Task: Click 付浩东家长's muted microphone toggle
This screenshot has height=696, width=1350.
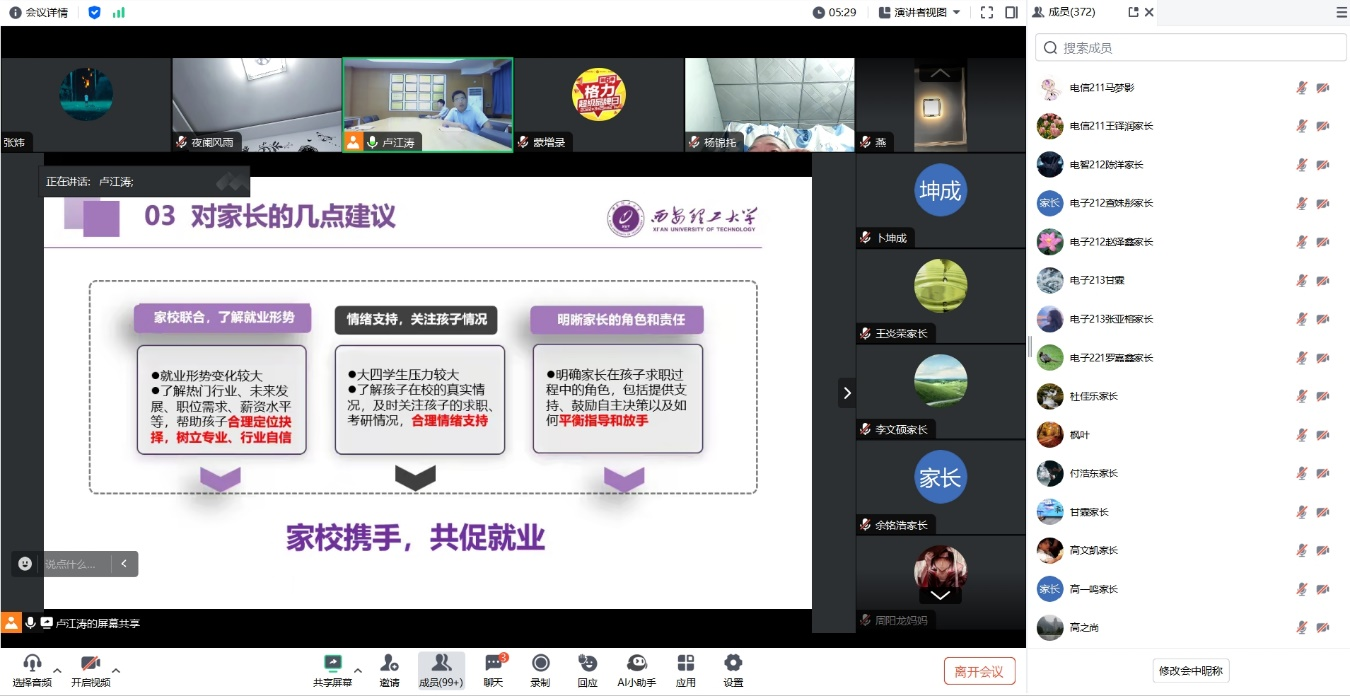Action: 1302,473
